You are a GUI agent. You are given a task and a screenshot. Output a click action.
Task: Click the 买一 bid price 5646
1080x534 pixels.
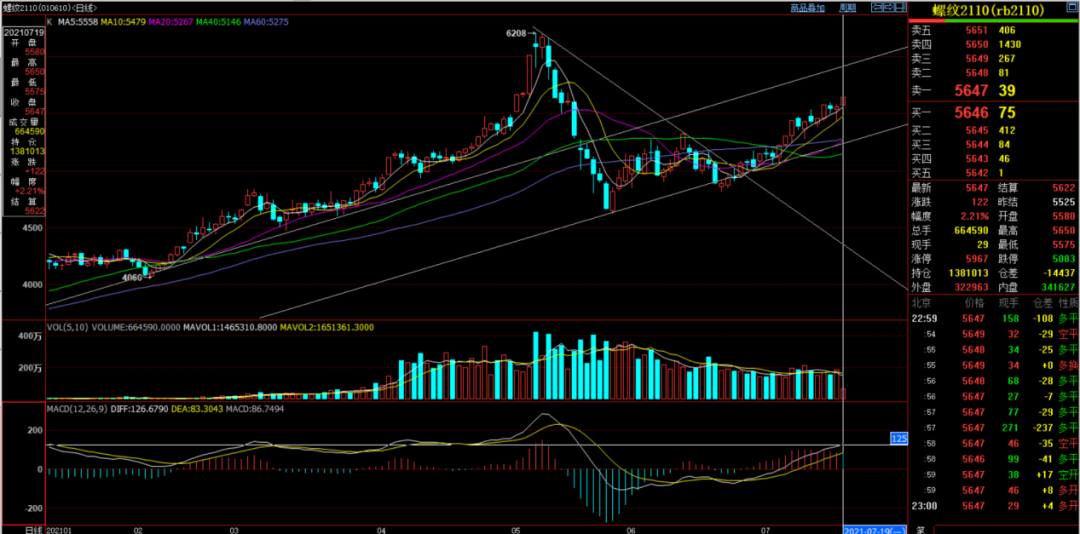pos(970,112)
